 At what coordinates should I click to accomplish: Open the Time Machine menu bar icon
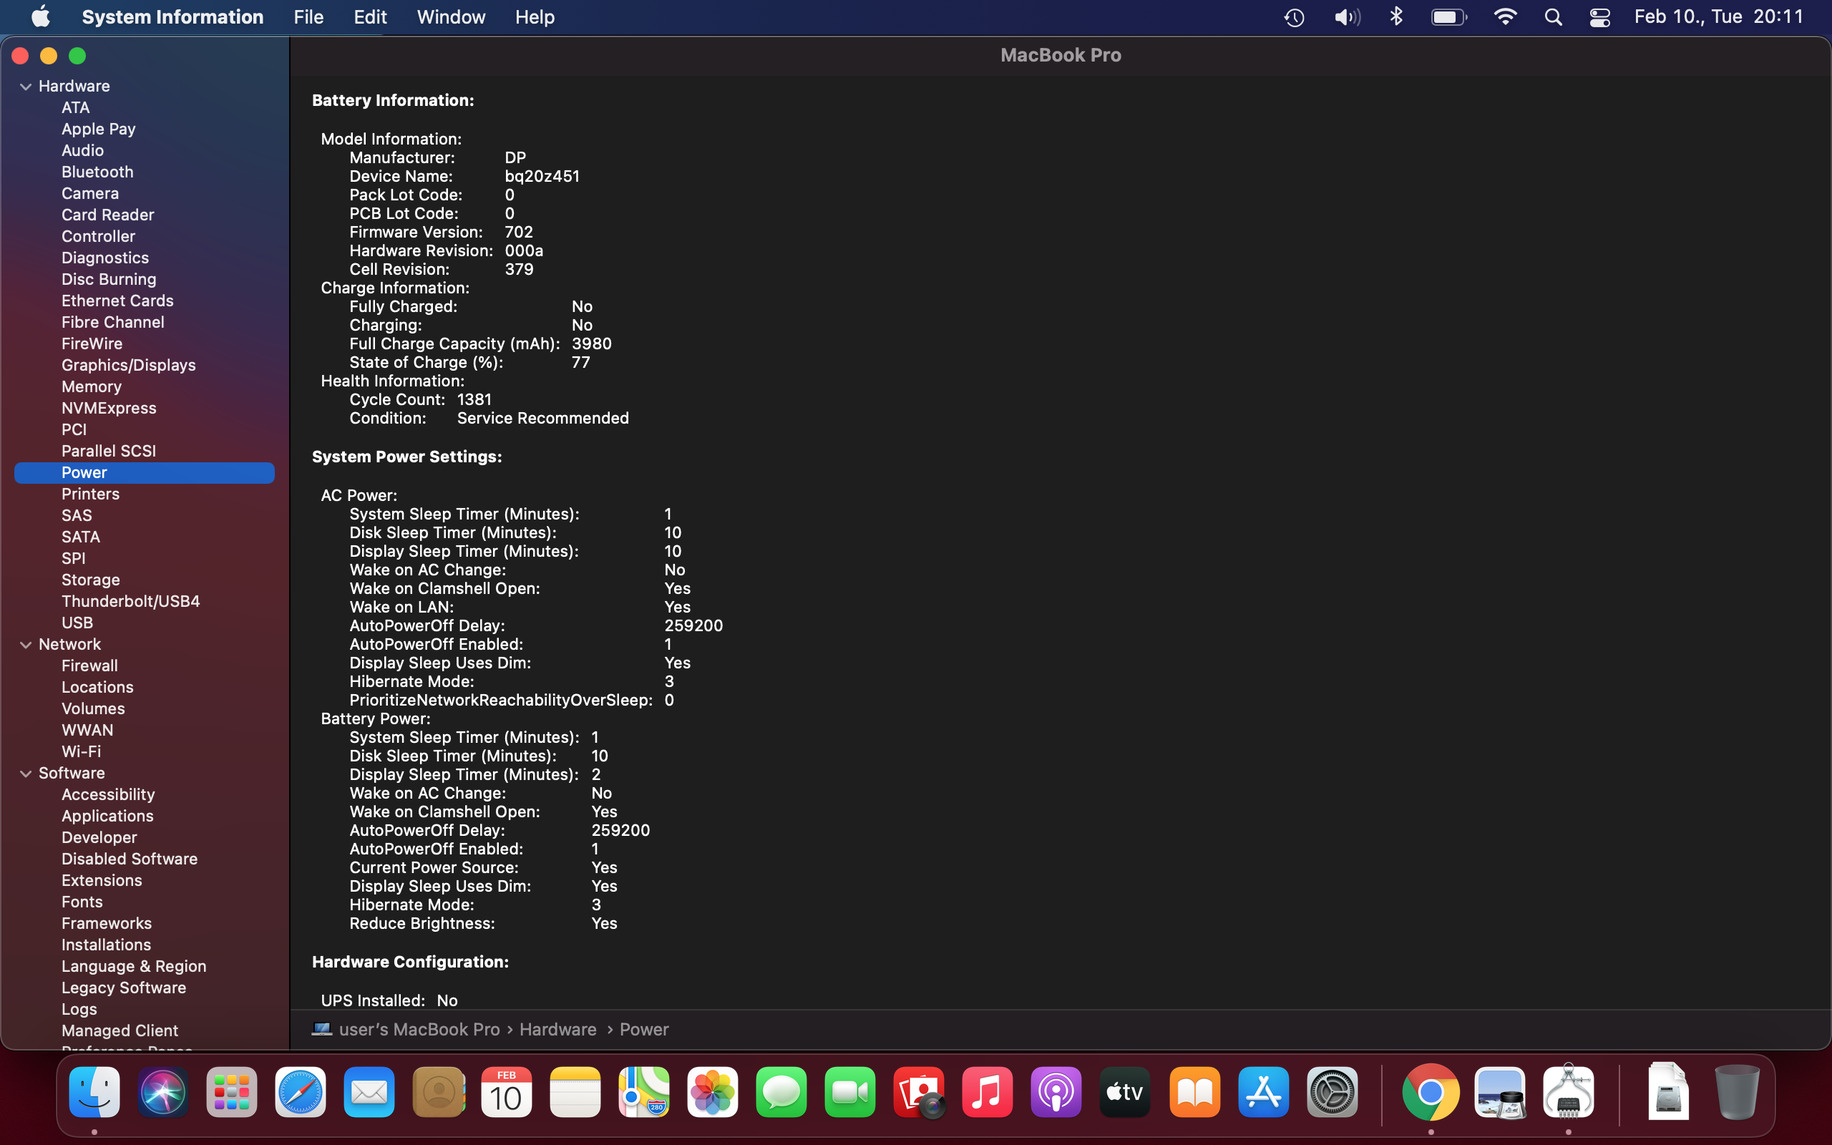[x=1294, y=17]
